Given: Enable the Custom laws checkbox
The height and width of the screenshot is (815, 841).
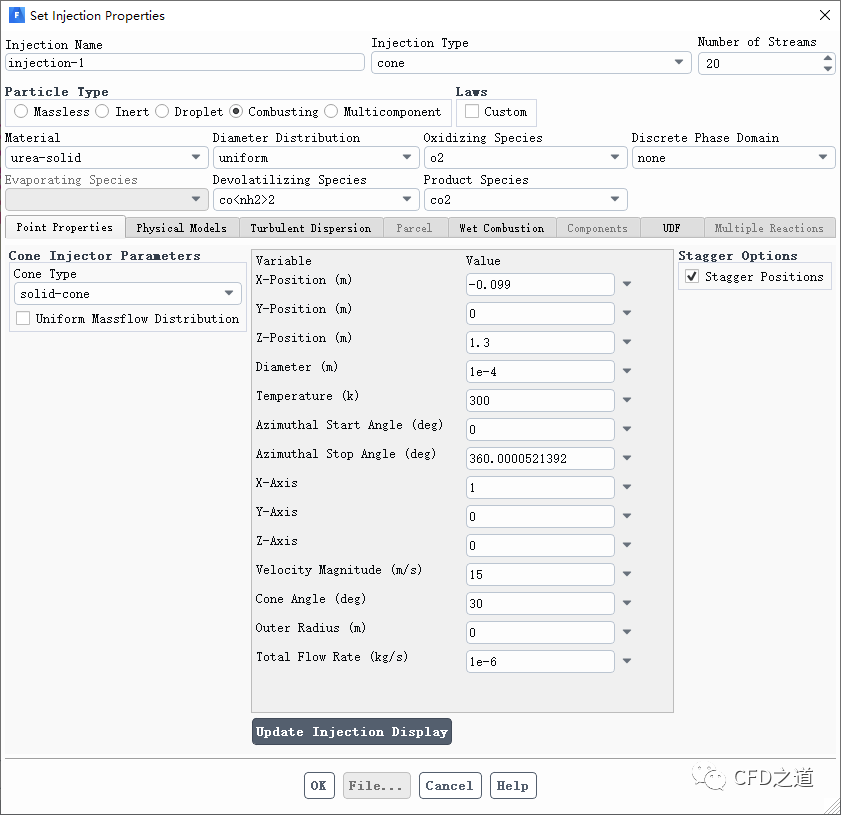Looking at the screenshot, I should tap(472, 112).
